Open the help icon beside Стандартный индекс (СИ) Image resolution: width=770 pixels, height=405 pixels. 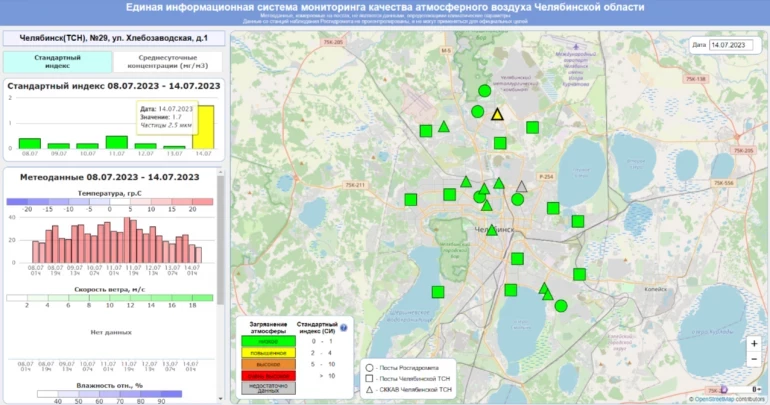coord(343,327)
